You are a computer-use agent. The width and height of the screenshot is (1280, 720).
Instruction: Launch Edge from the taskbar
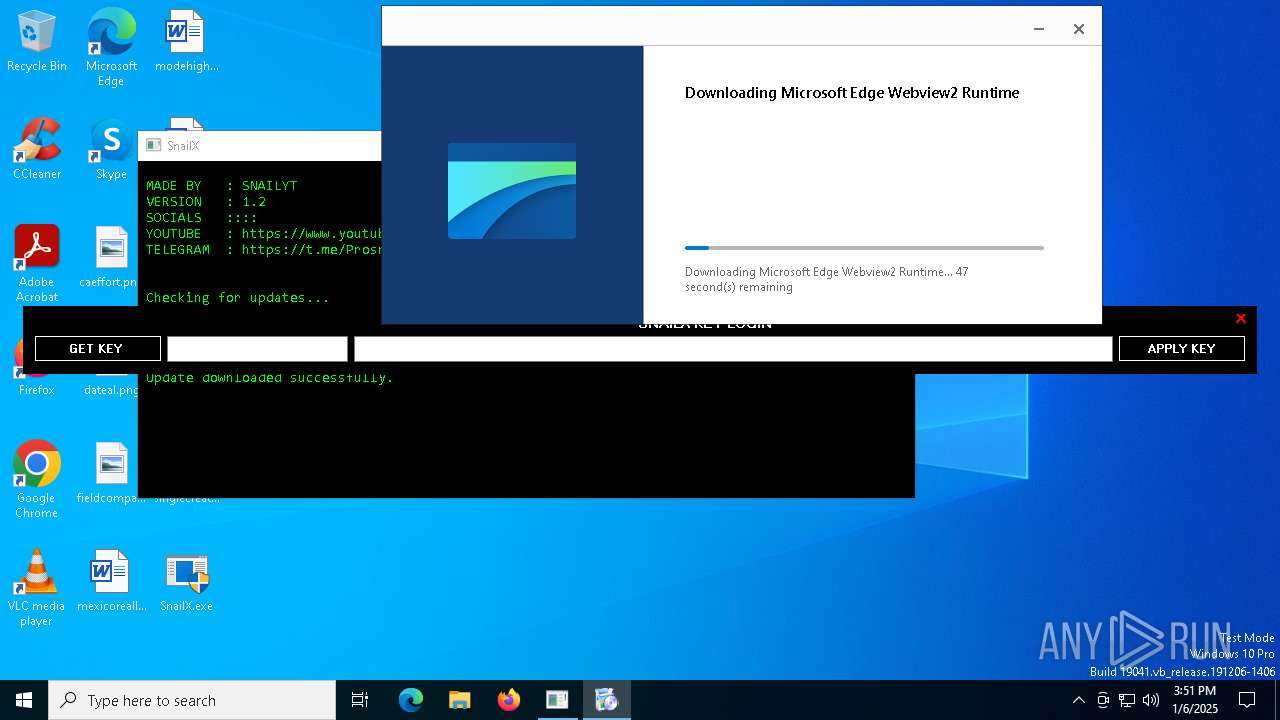click(x=411, y=700)
